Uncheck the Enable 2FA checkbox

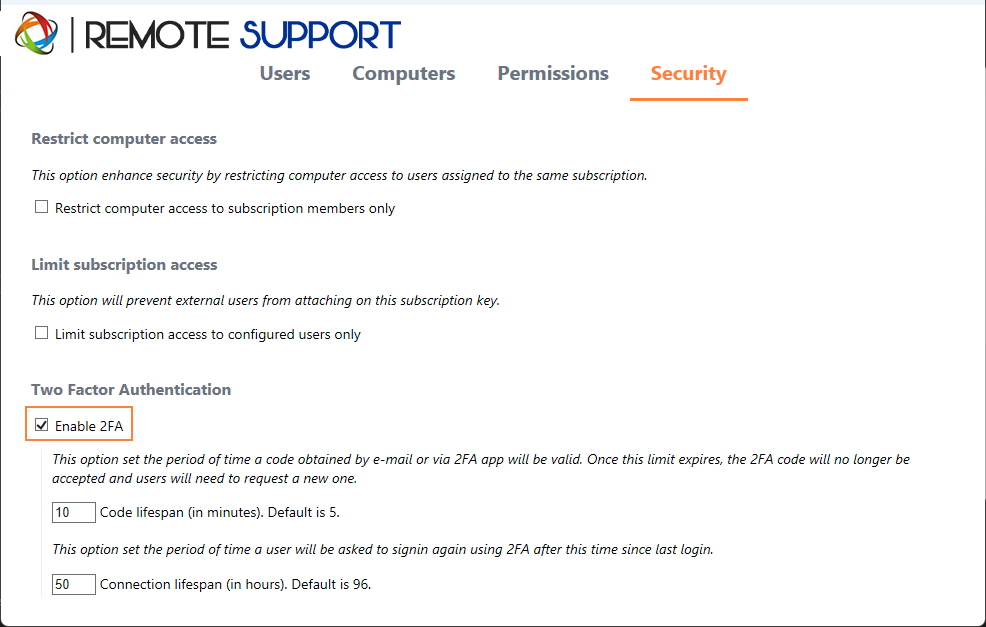coord(42,425)
